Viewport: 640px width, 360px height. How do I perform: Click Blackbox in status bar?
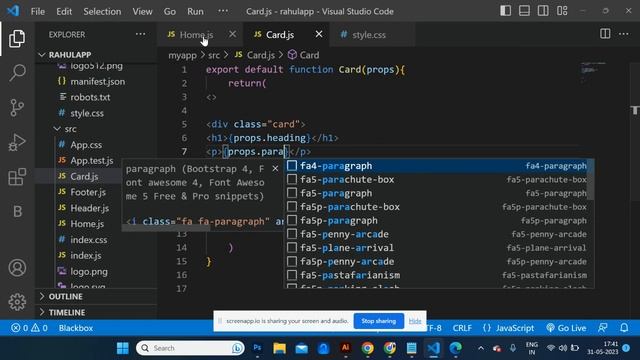pyautogui.click(x=76, y=328)
